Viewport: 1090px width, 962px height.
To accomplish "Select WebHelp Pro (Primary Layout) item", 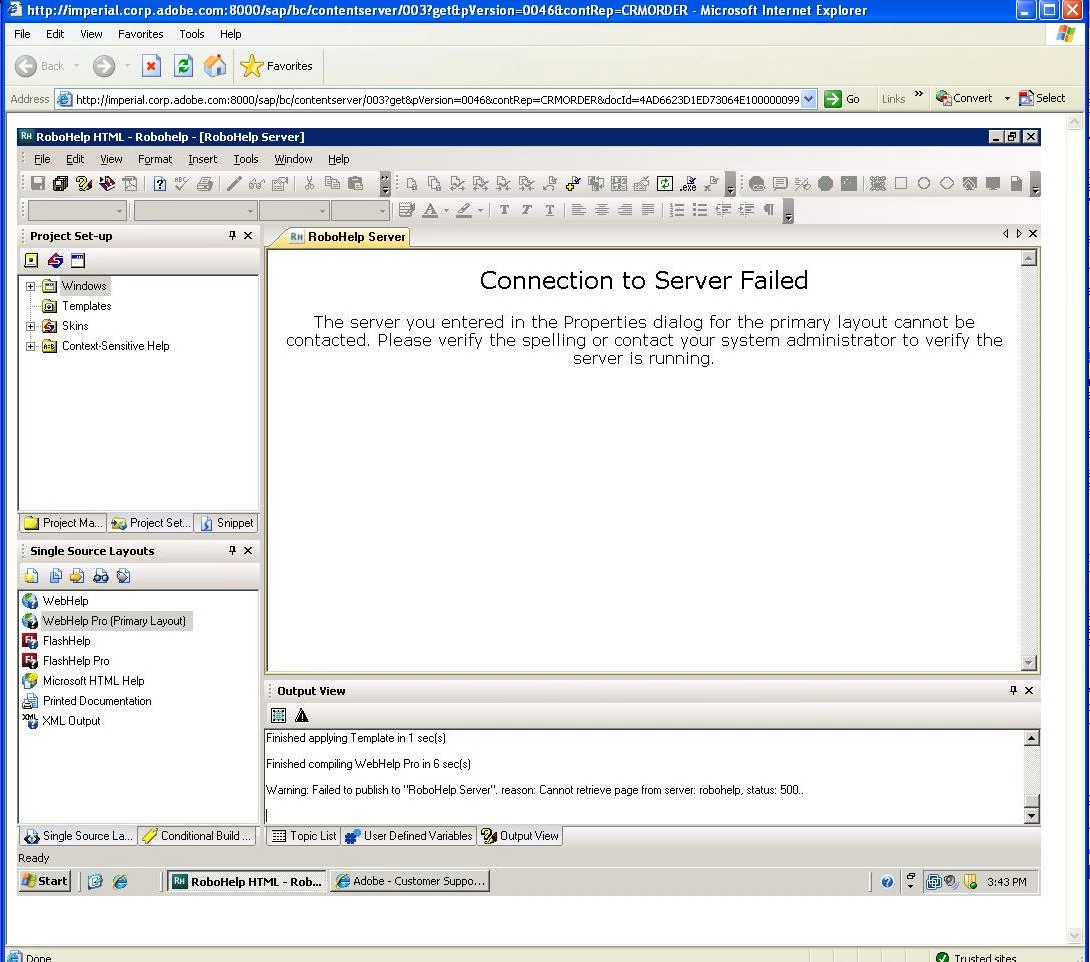I will click(x=106, y=621).
